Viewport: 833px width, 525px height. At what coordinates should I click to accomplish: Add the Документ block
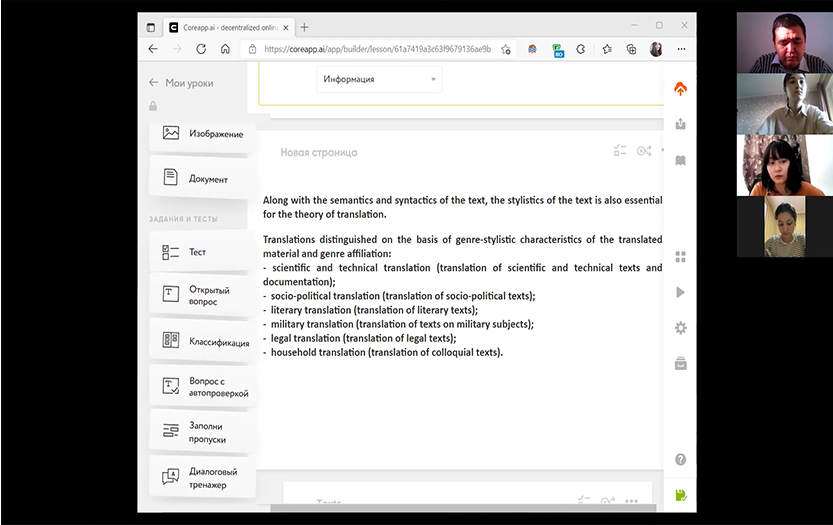202,178
